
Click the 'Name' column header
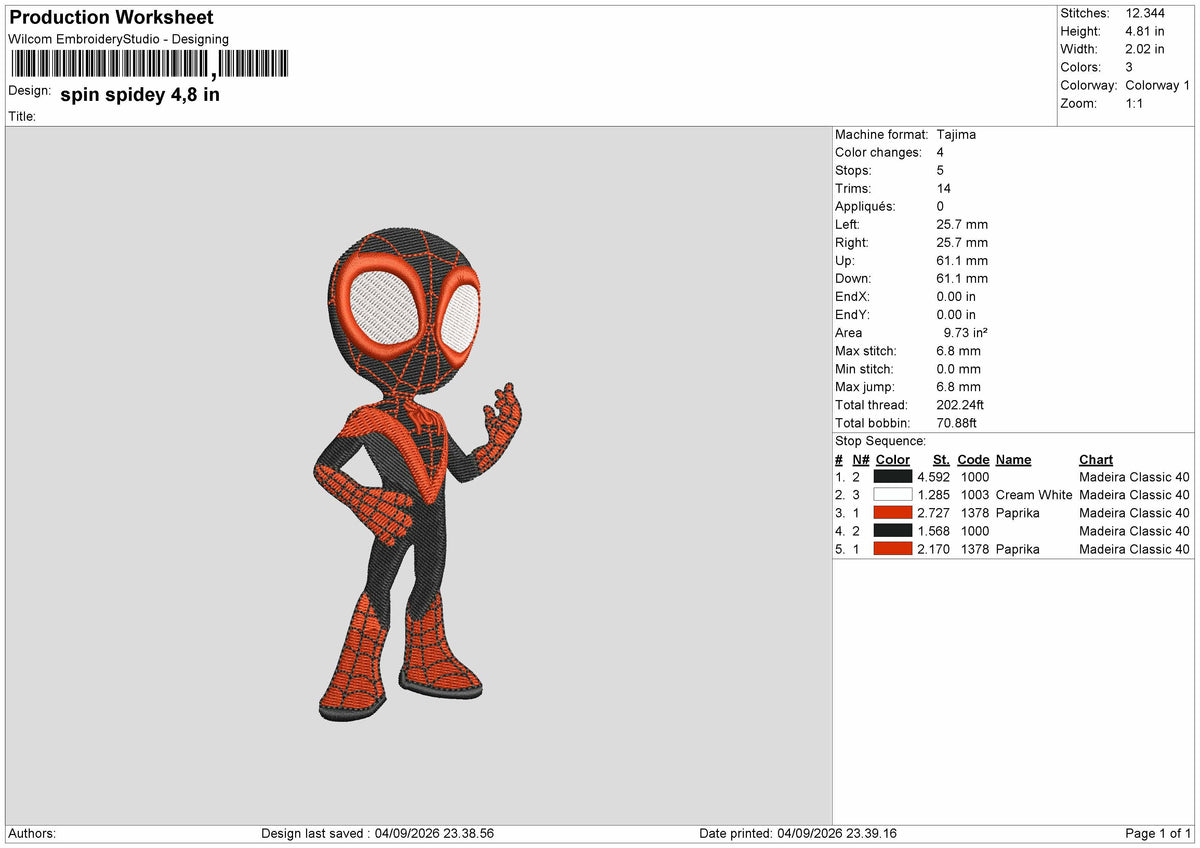(1013, 460)
